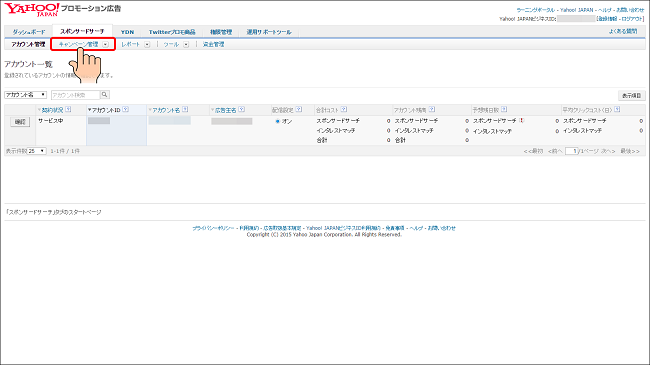Open the 利用規約 footer link
The height and width of the screenshot is (365, 650).
pyautogui.click(x=249, y=228)
